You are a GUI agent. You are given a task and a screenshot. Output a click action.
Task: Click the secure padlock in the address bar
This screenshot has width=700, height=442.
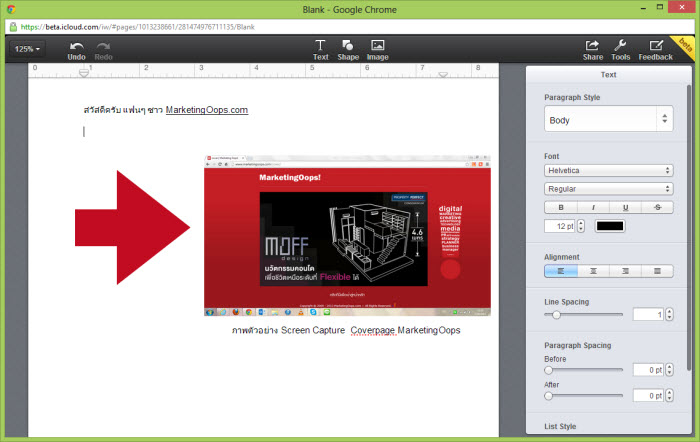13,27
